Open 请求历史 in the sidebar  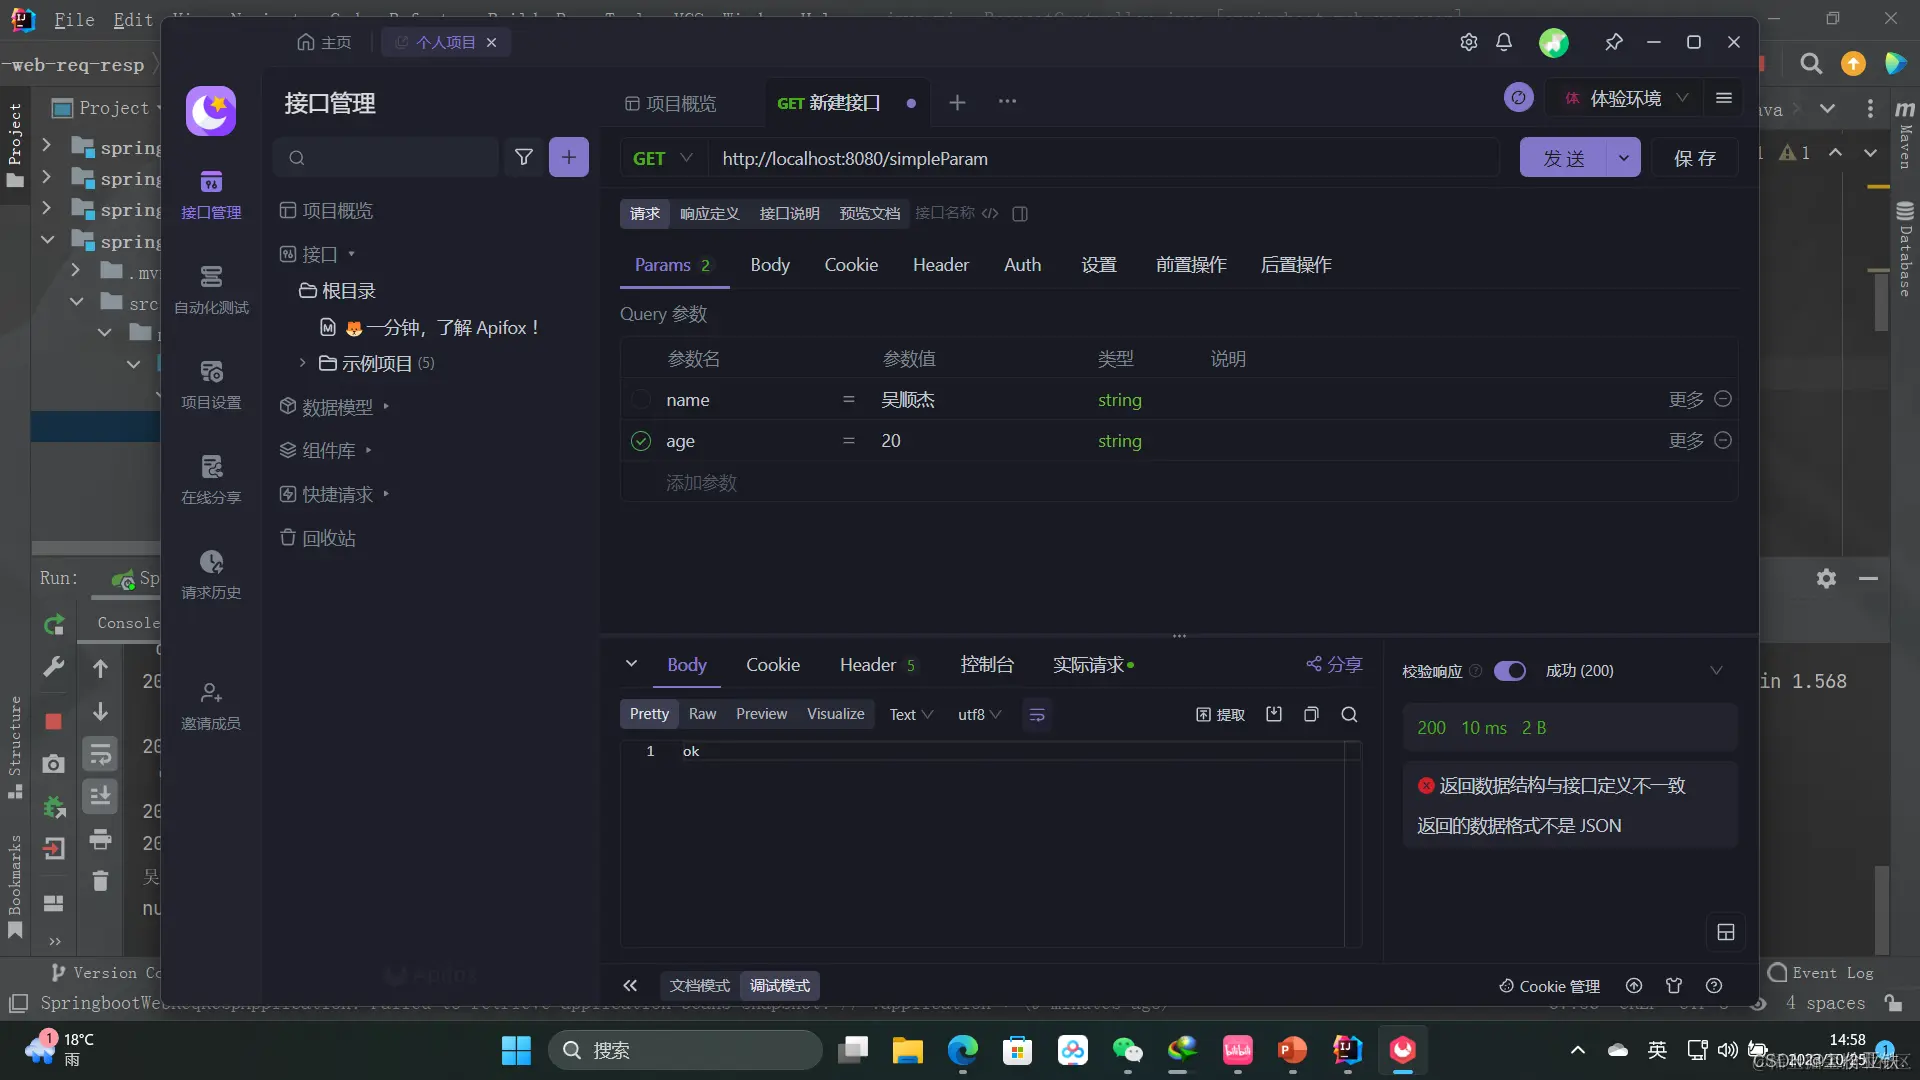pos(211,572)
